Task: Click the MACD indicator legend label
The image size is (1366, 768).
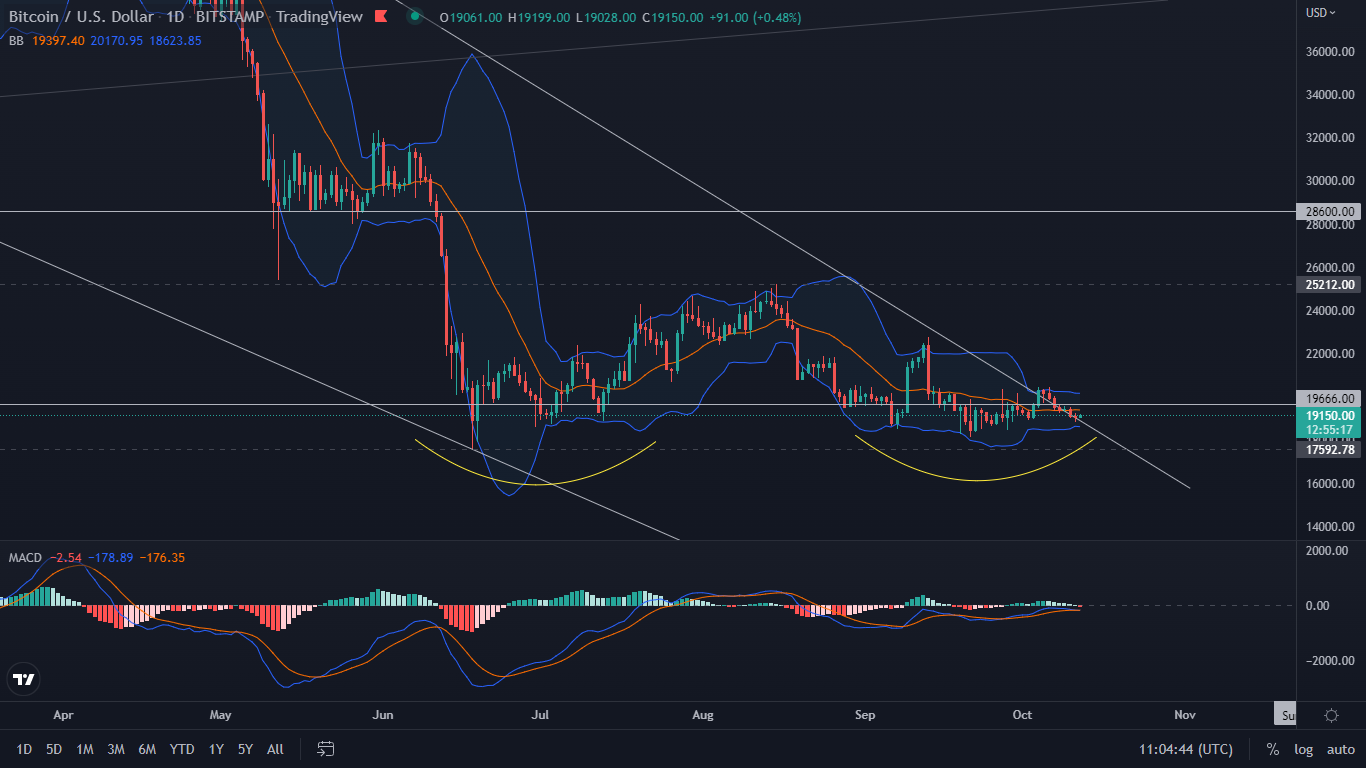Action: tap(25, 557)
